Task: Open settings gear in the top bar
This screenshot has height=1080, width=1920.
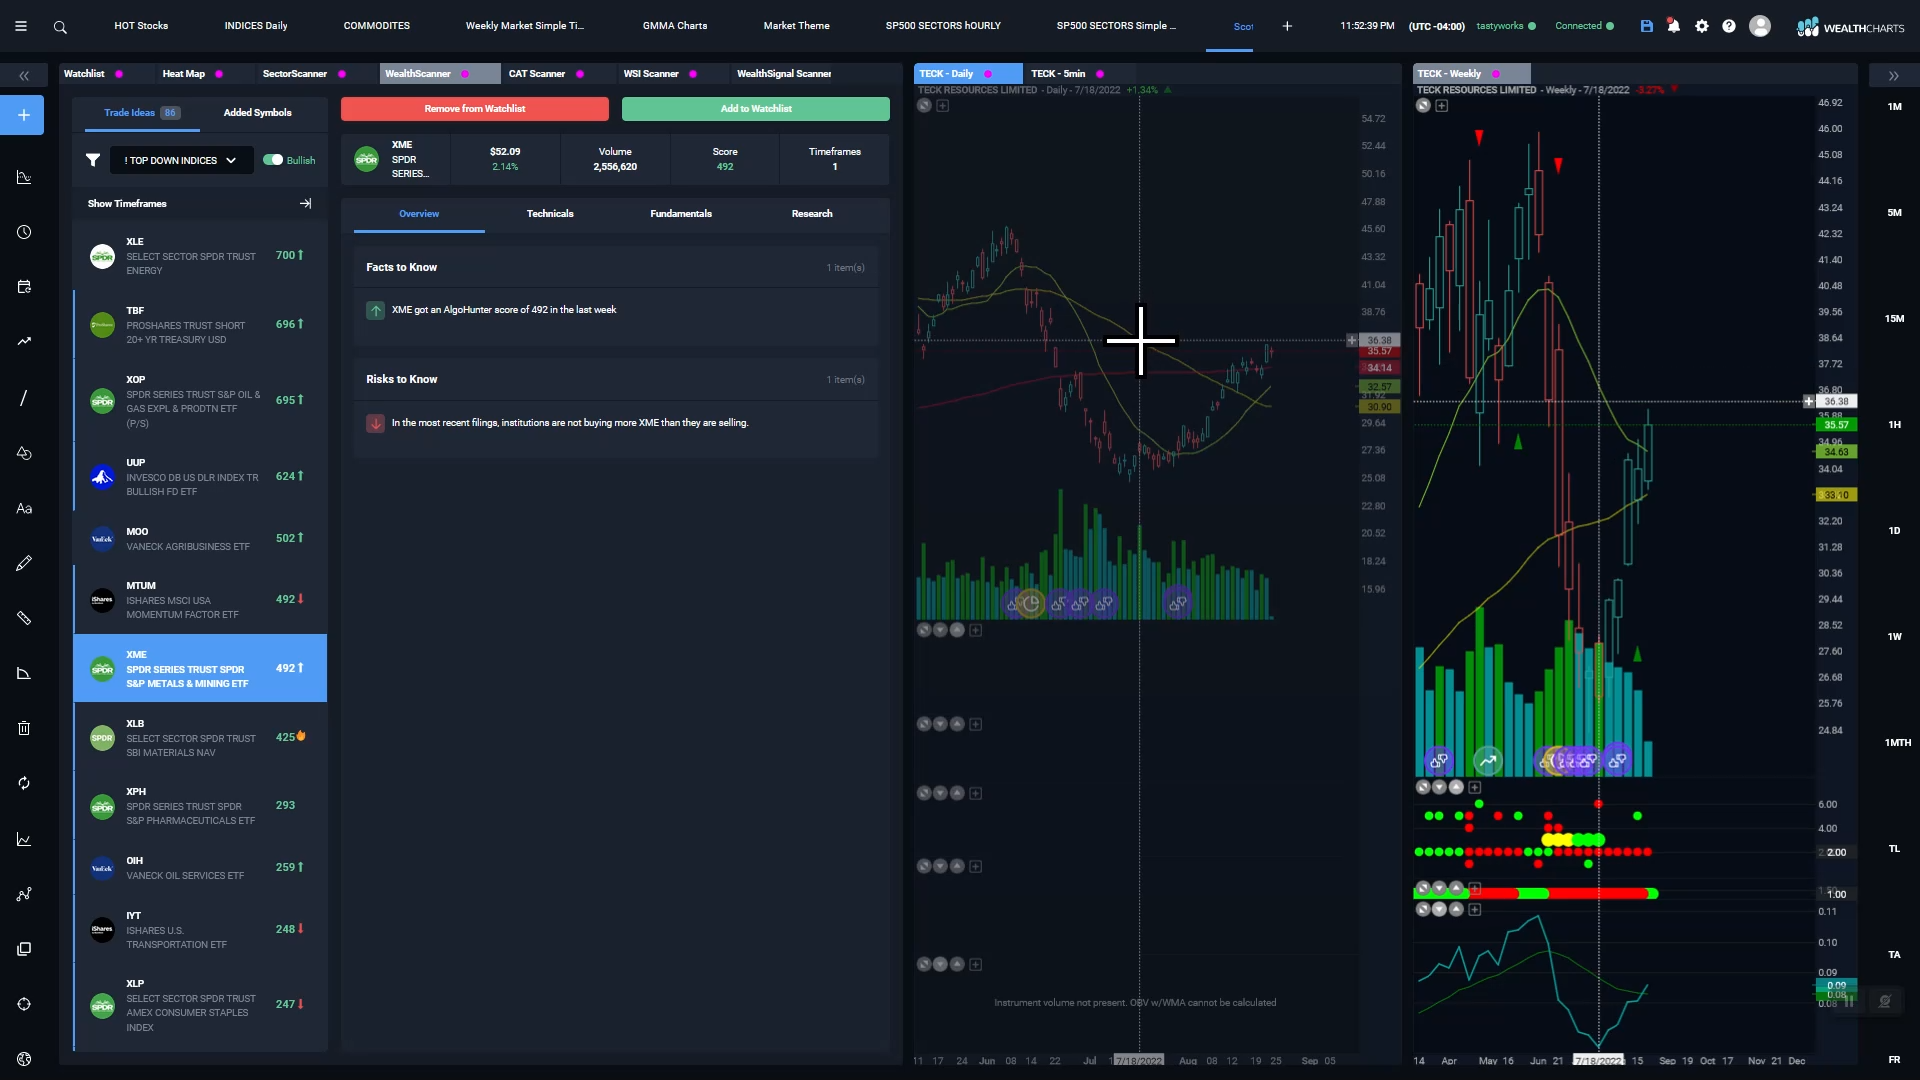Action: click(1702, 26)
